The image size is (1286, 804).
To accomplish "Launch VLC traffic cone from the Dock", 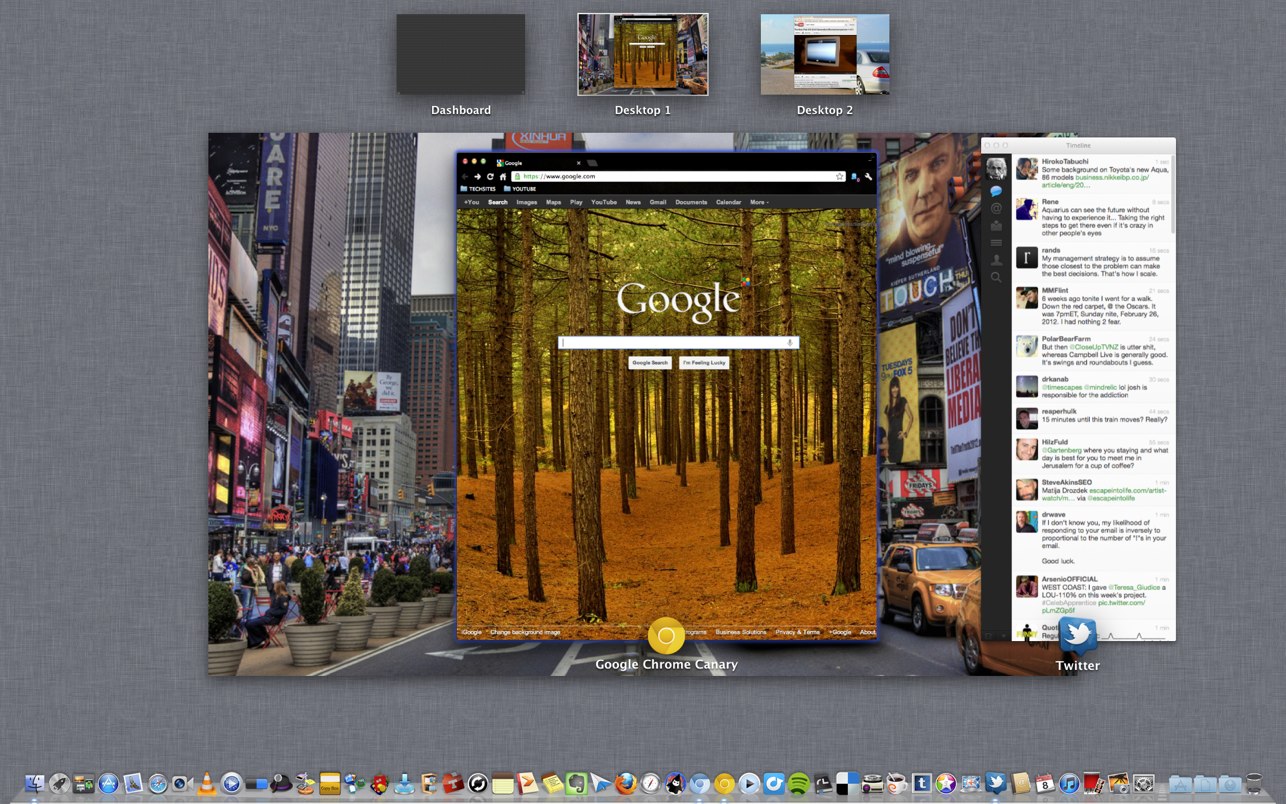I will (207, 783).
